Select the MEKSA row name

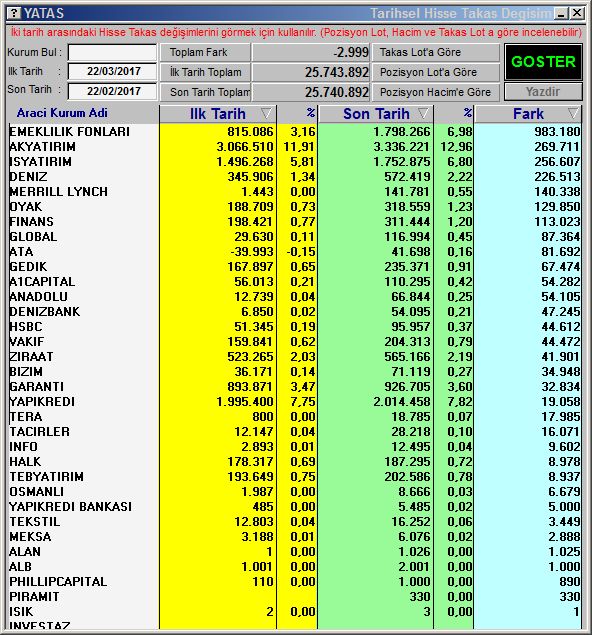coord(30,536)
